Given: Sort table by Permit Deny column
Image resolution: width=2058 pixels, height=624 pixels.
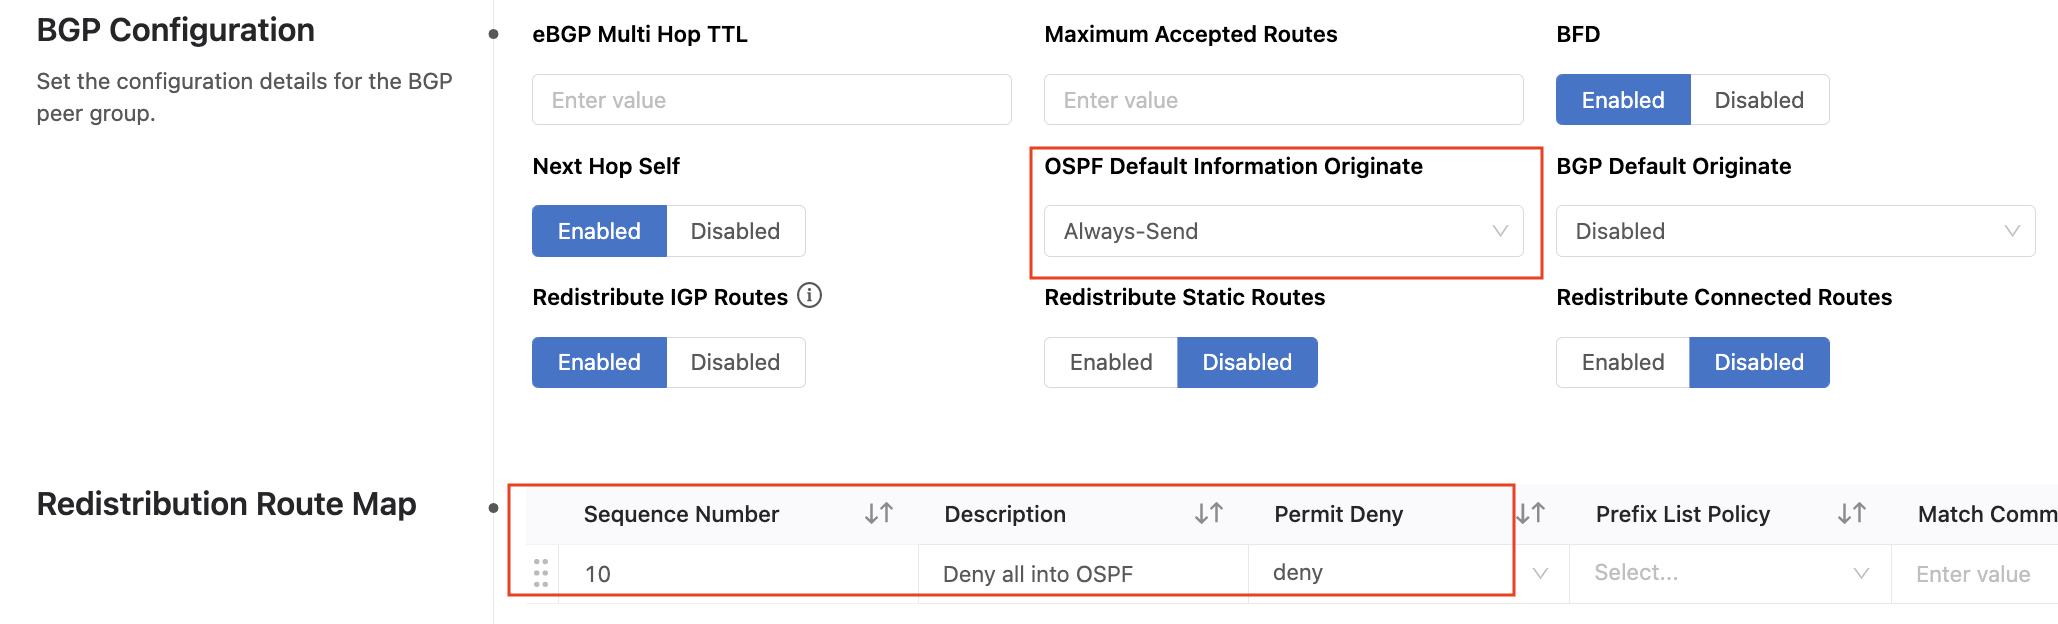Looking at the screenshot, I should 1530,514.
